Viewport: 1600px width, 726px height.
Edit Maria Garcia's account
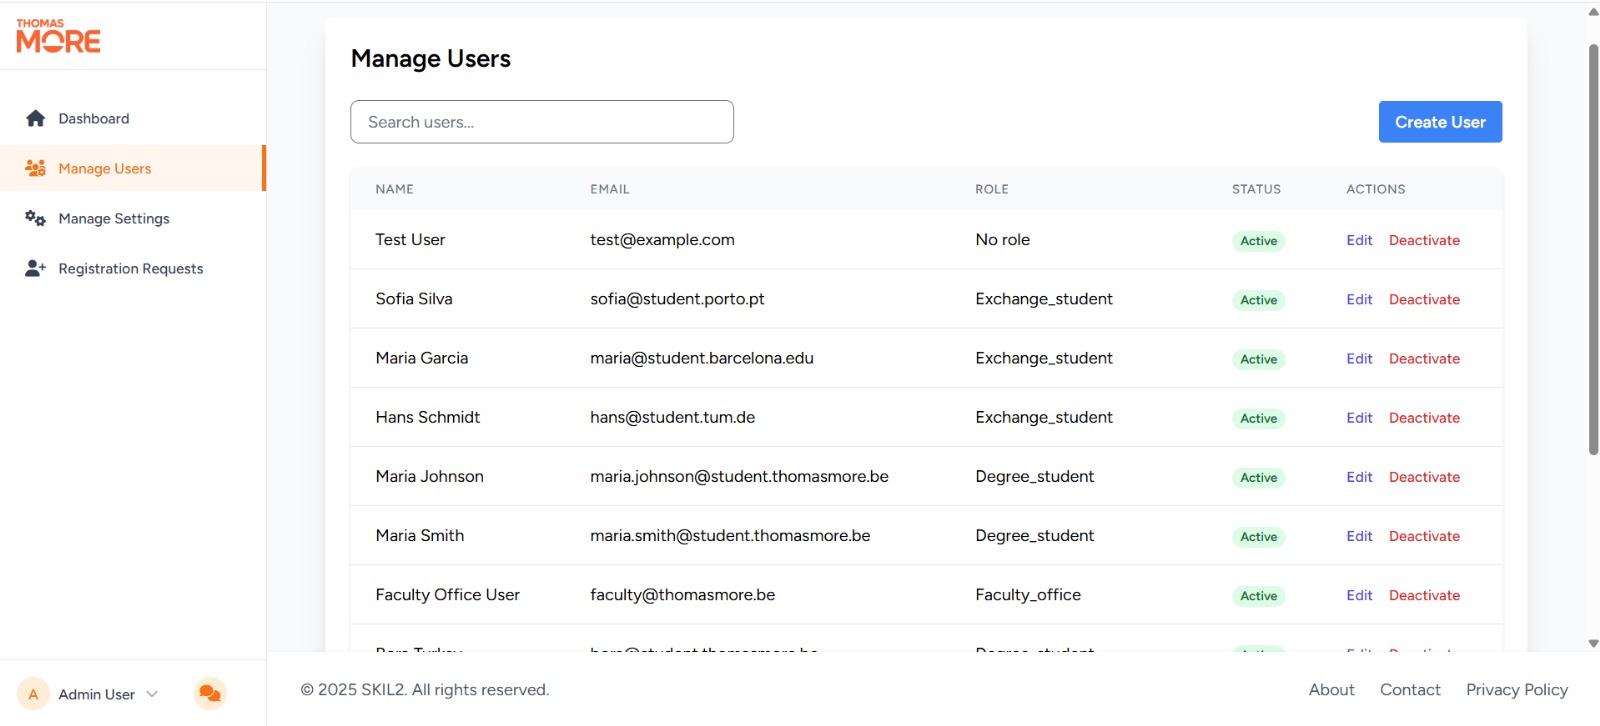[x=1359, y=358]
